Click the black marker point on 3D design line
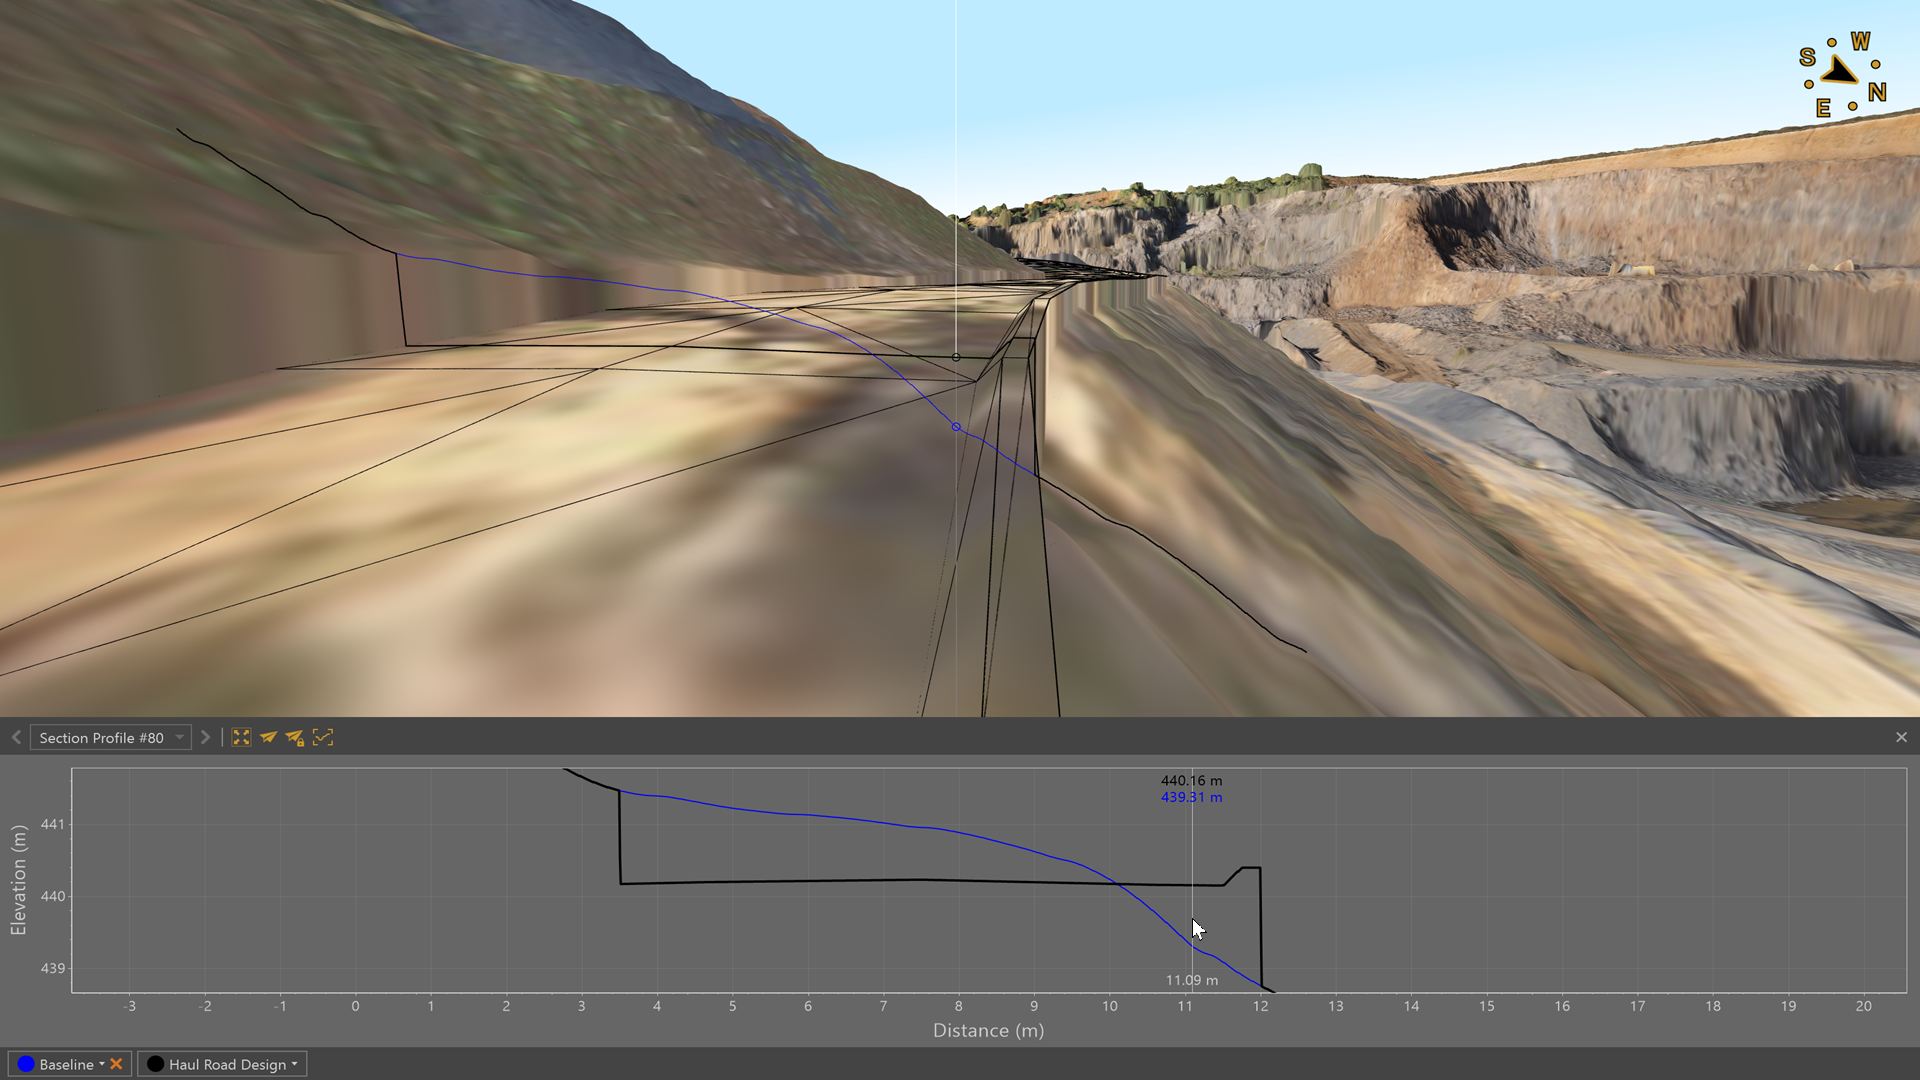The image size is (1920, 1080). coord(956,357)
